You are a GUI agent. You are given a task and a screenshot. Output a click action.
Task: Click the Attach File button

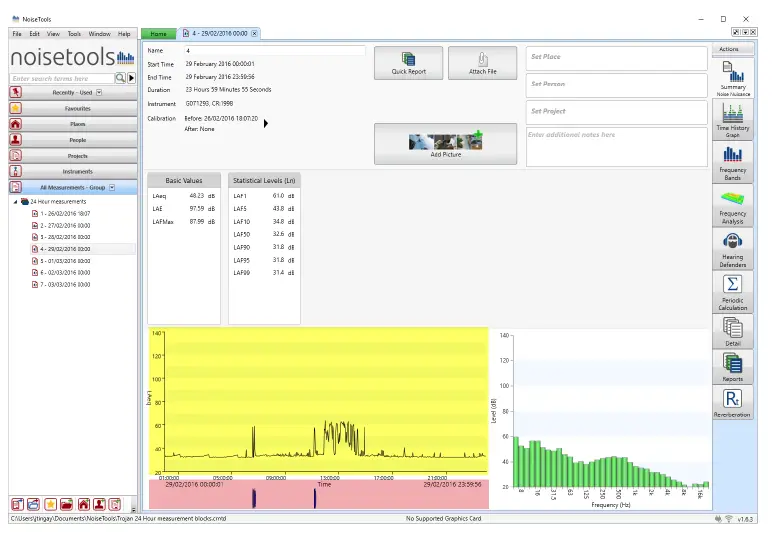point(483,63)
